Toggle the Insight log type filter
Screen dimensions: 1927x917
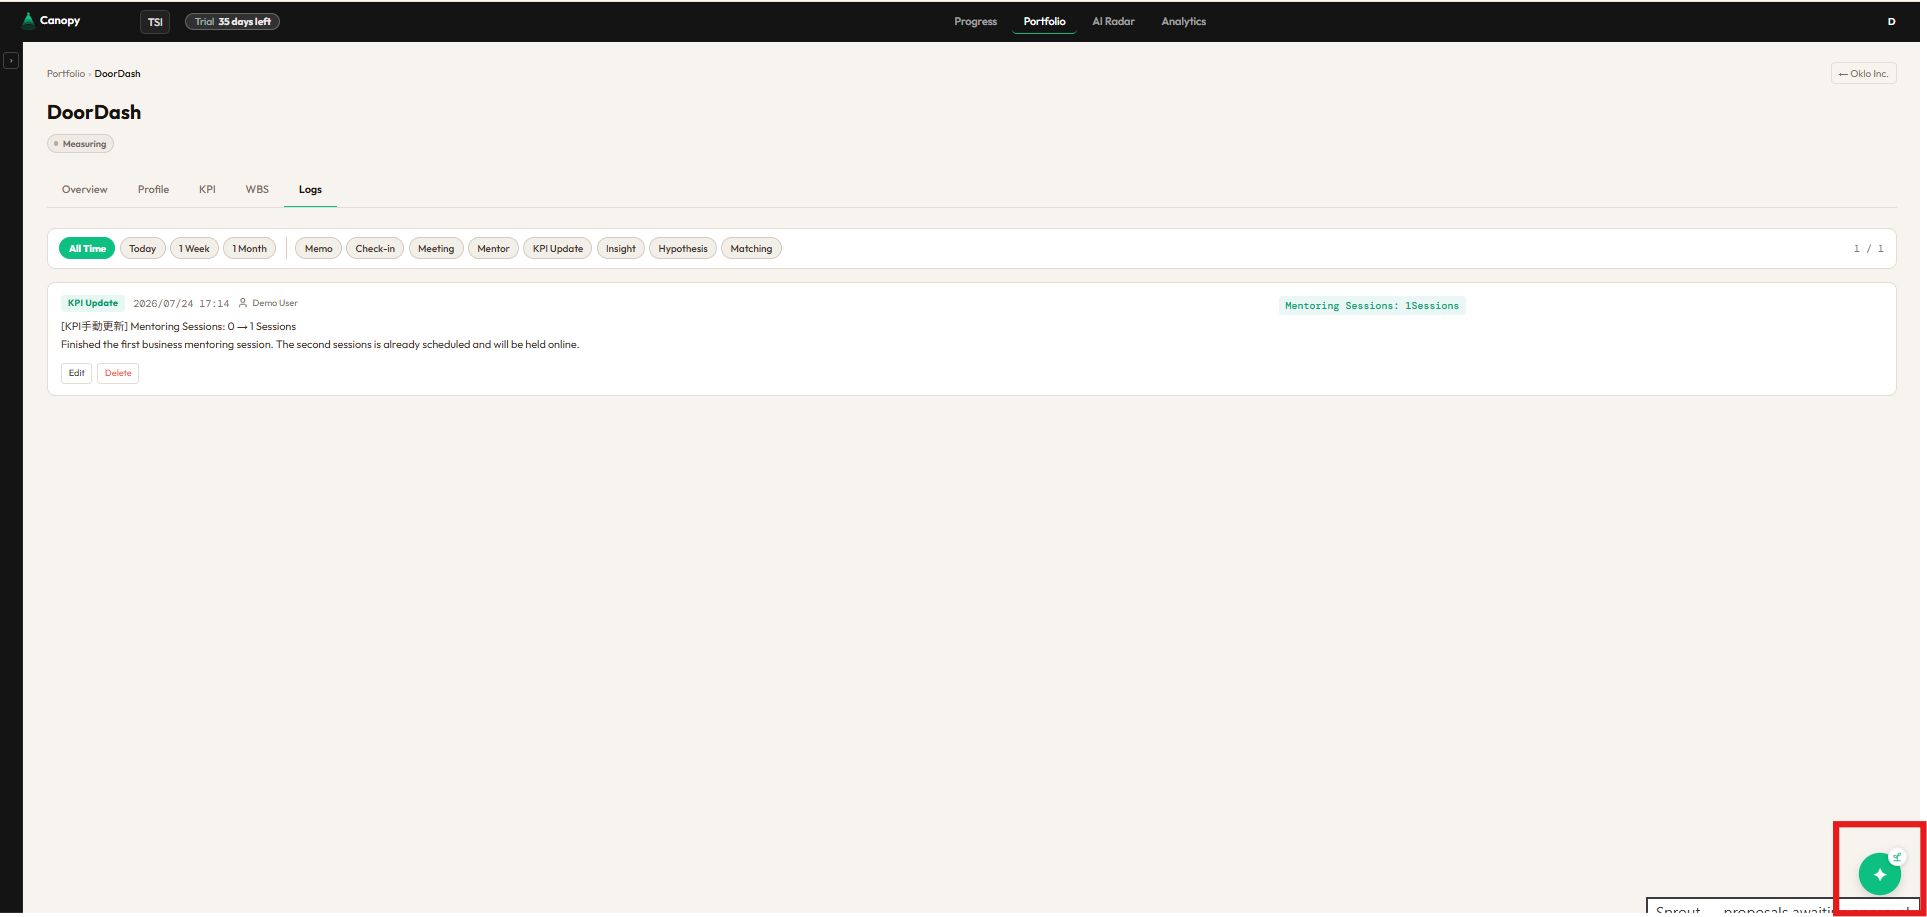[x=621, y=249]
